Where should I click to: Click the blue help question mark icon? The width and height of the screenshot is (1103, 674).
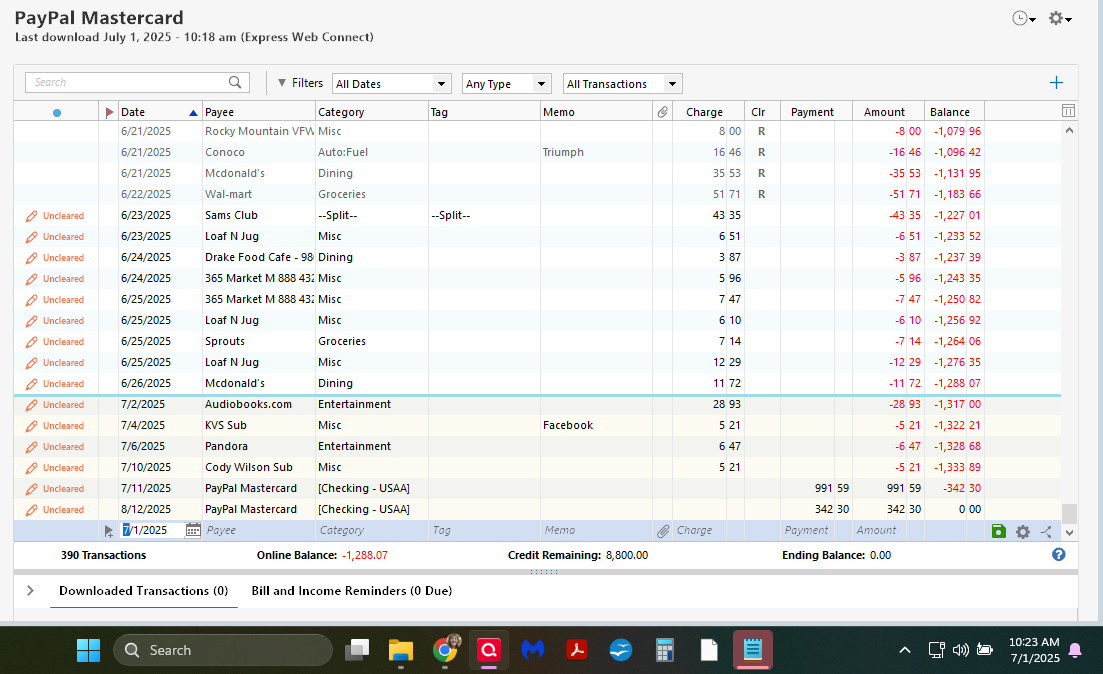click(x=1058, y=555)
